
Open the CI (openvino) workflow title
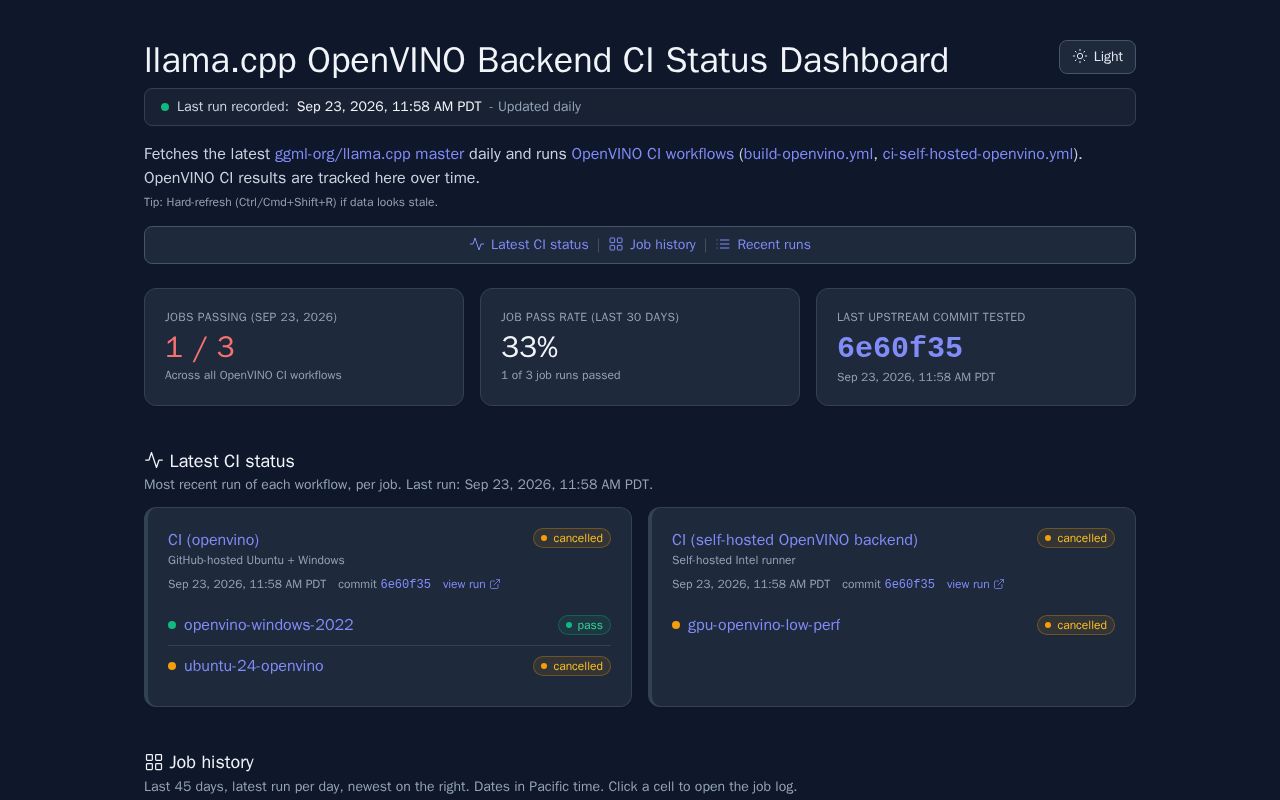pos(213,540)
